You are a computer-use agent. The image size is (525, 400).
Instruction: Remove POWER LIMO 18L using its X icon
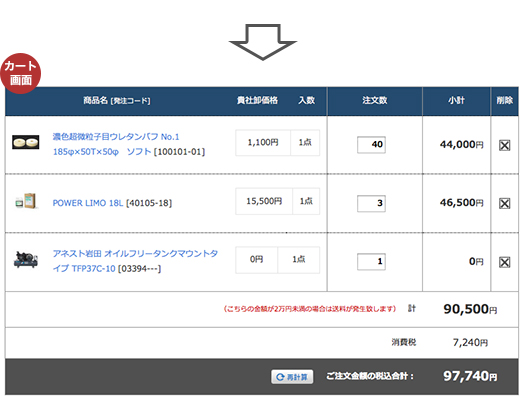tap(504, 203)
